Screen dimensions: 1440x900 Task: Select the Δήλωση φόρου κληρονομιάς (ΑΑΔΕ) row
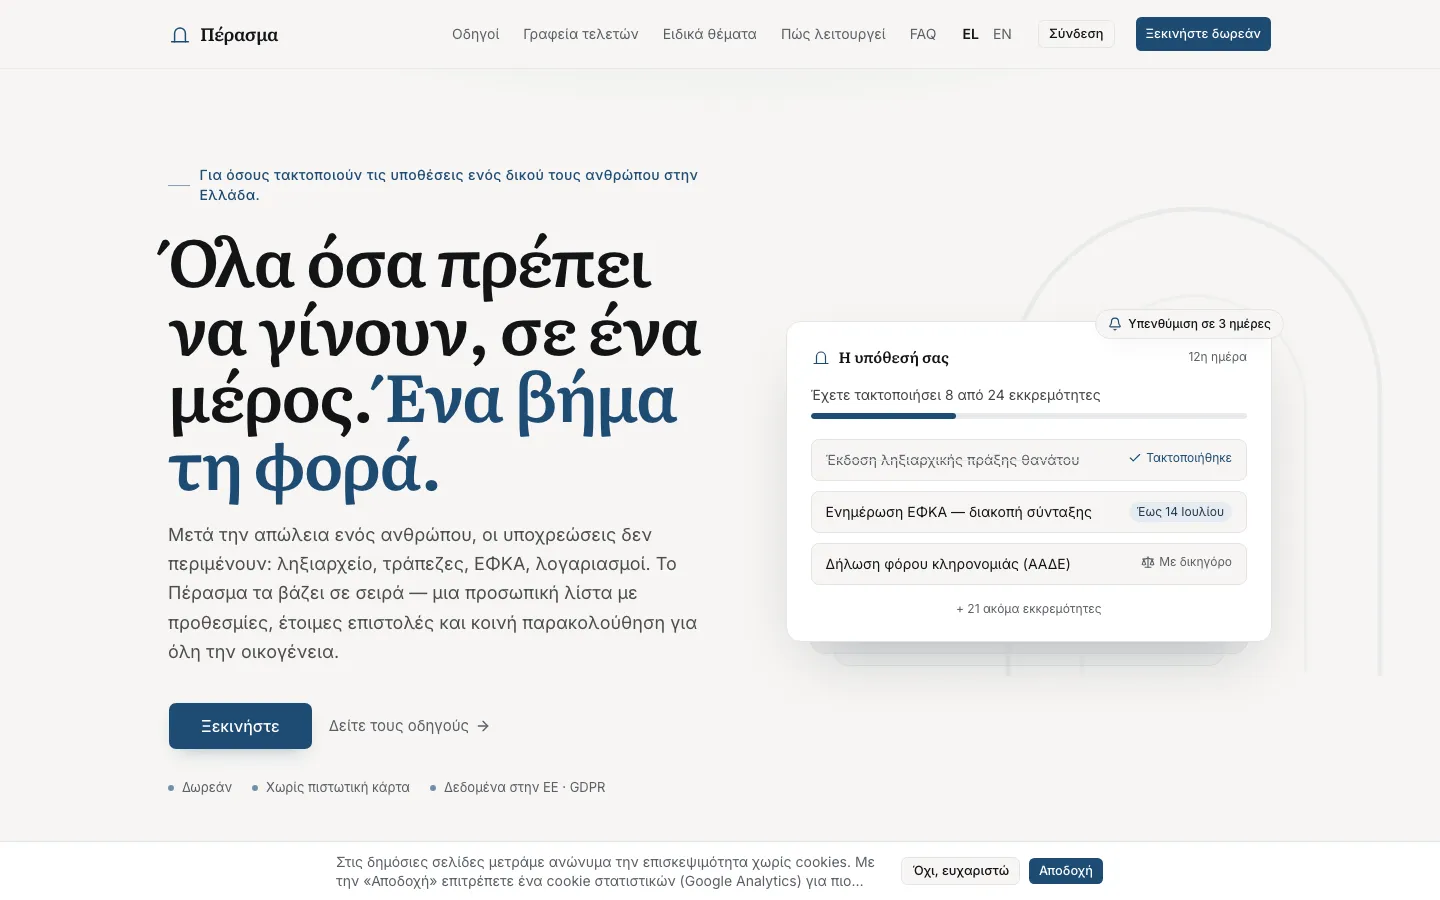[x=1028, y=564]
